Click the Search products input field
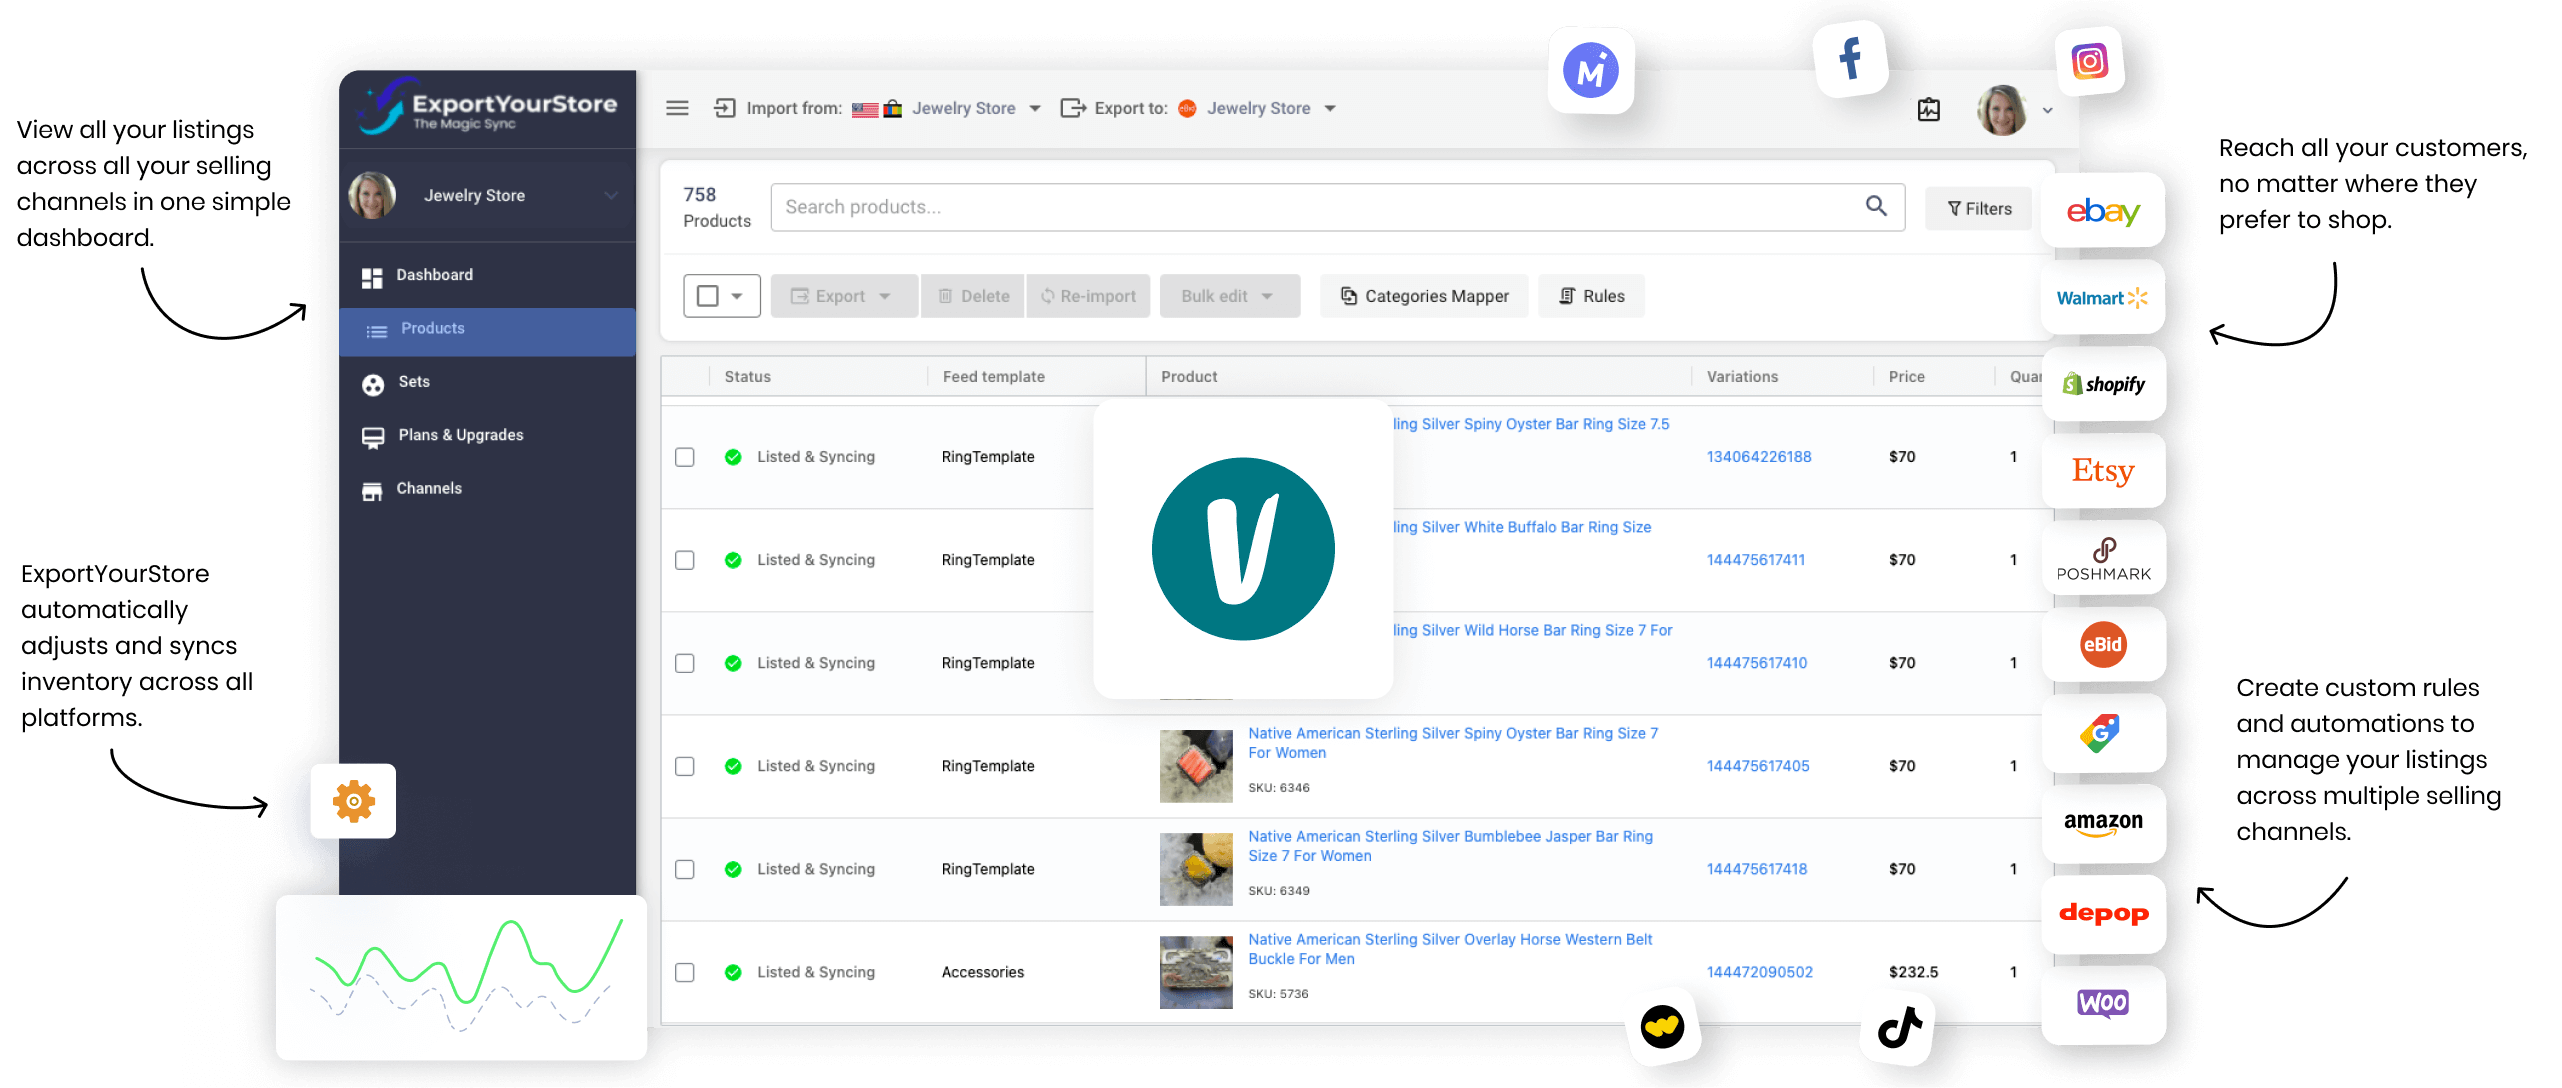 [x=1300, y=207]
